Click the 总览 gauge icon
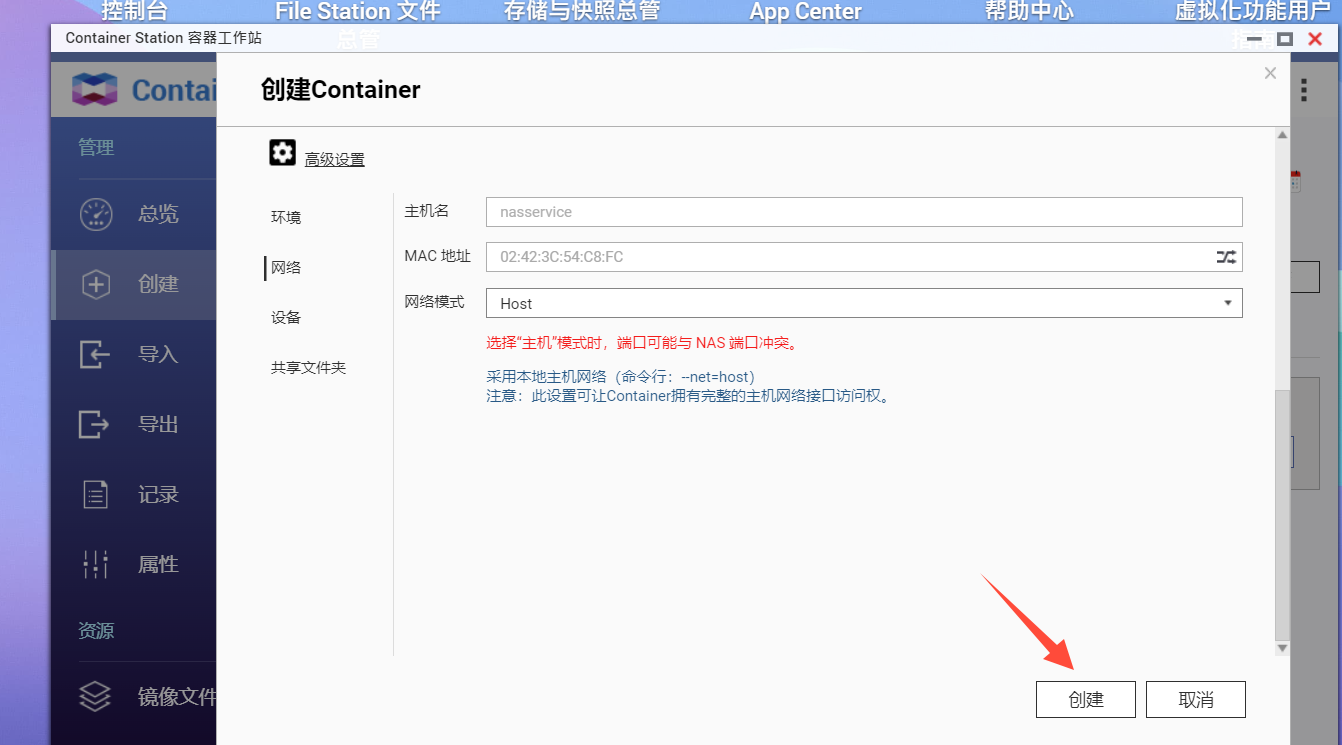The image size is (1342, 745). (x=96, y=214)
